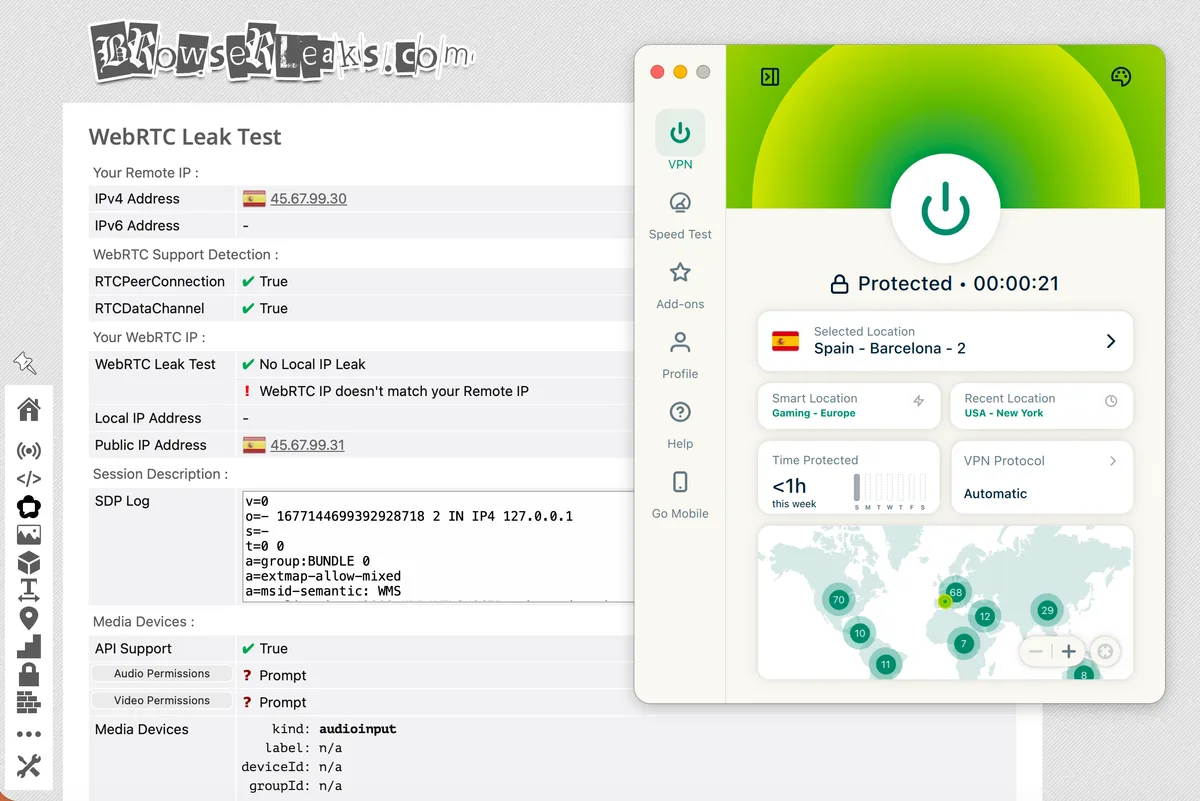Open the Speed Test section
The image size is (1200, 801).
coord(680,215)
